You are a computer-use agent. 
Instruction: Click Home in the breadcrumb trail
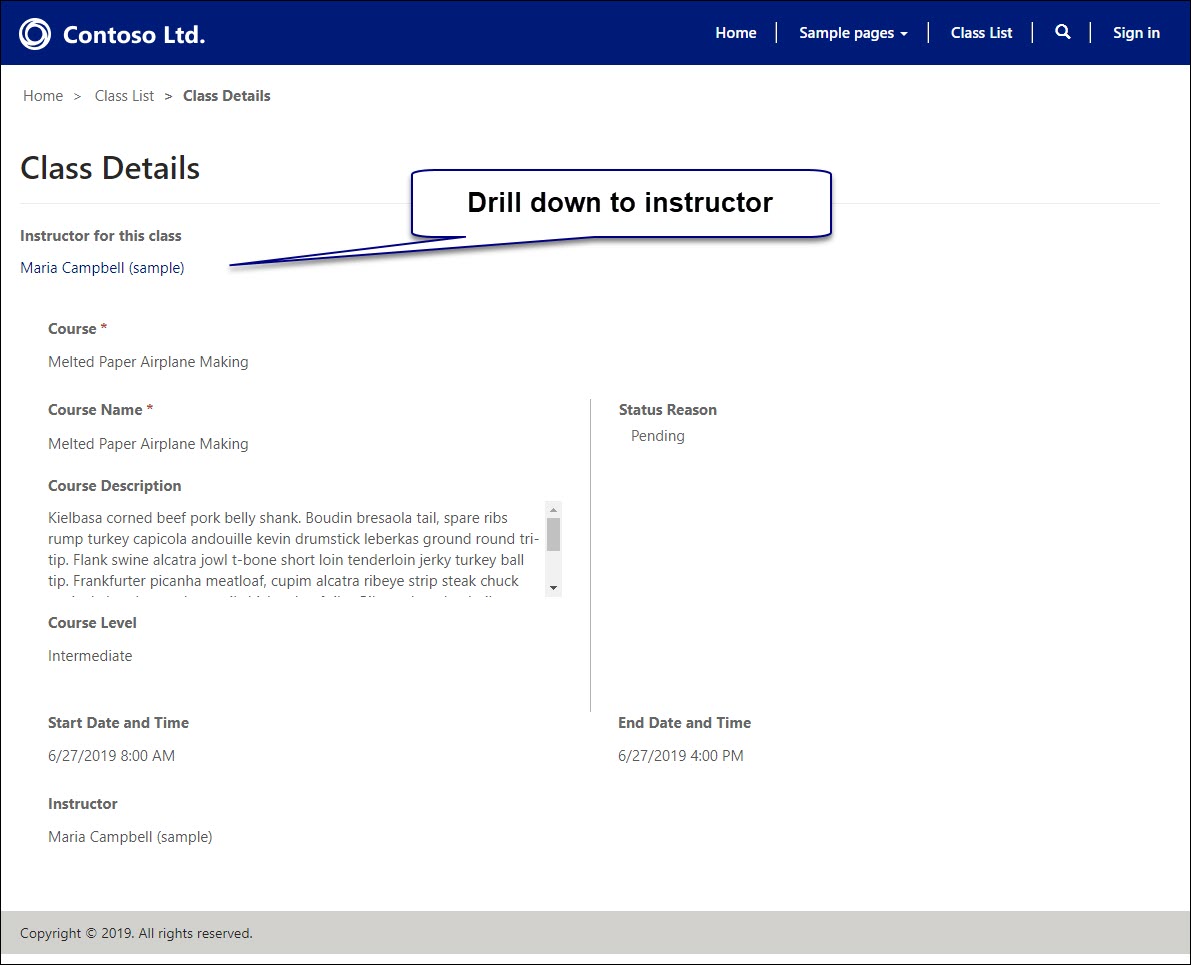pos(43,96)
